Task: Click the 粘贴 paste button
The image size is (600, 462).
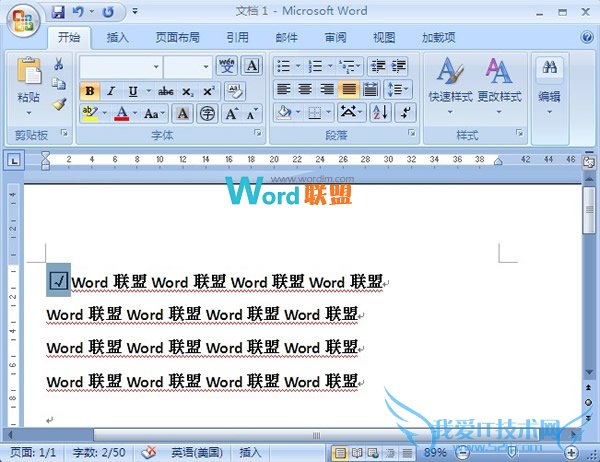Action: tap(29, 80)
